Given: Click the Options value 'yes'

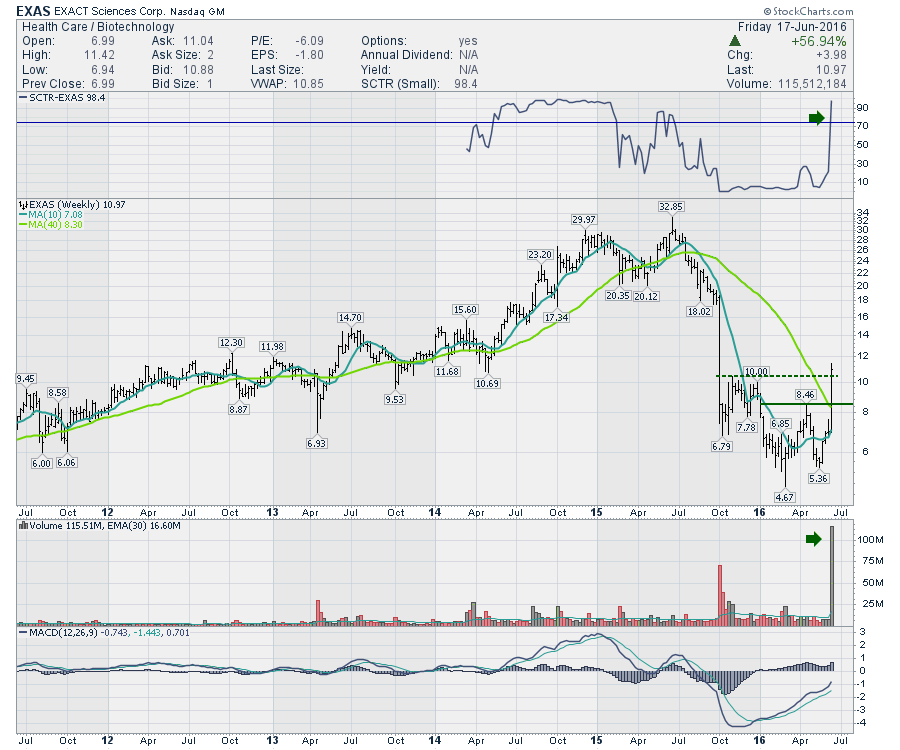Looking at the screenshot, I should [468, 41].
